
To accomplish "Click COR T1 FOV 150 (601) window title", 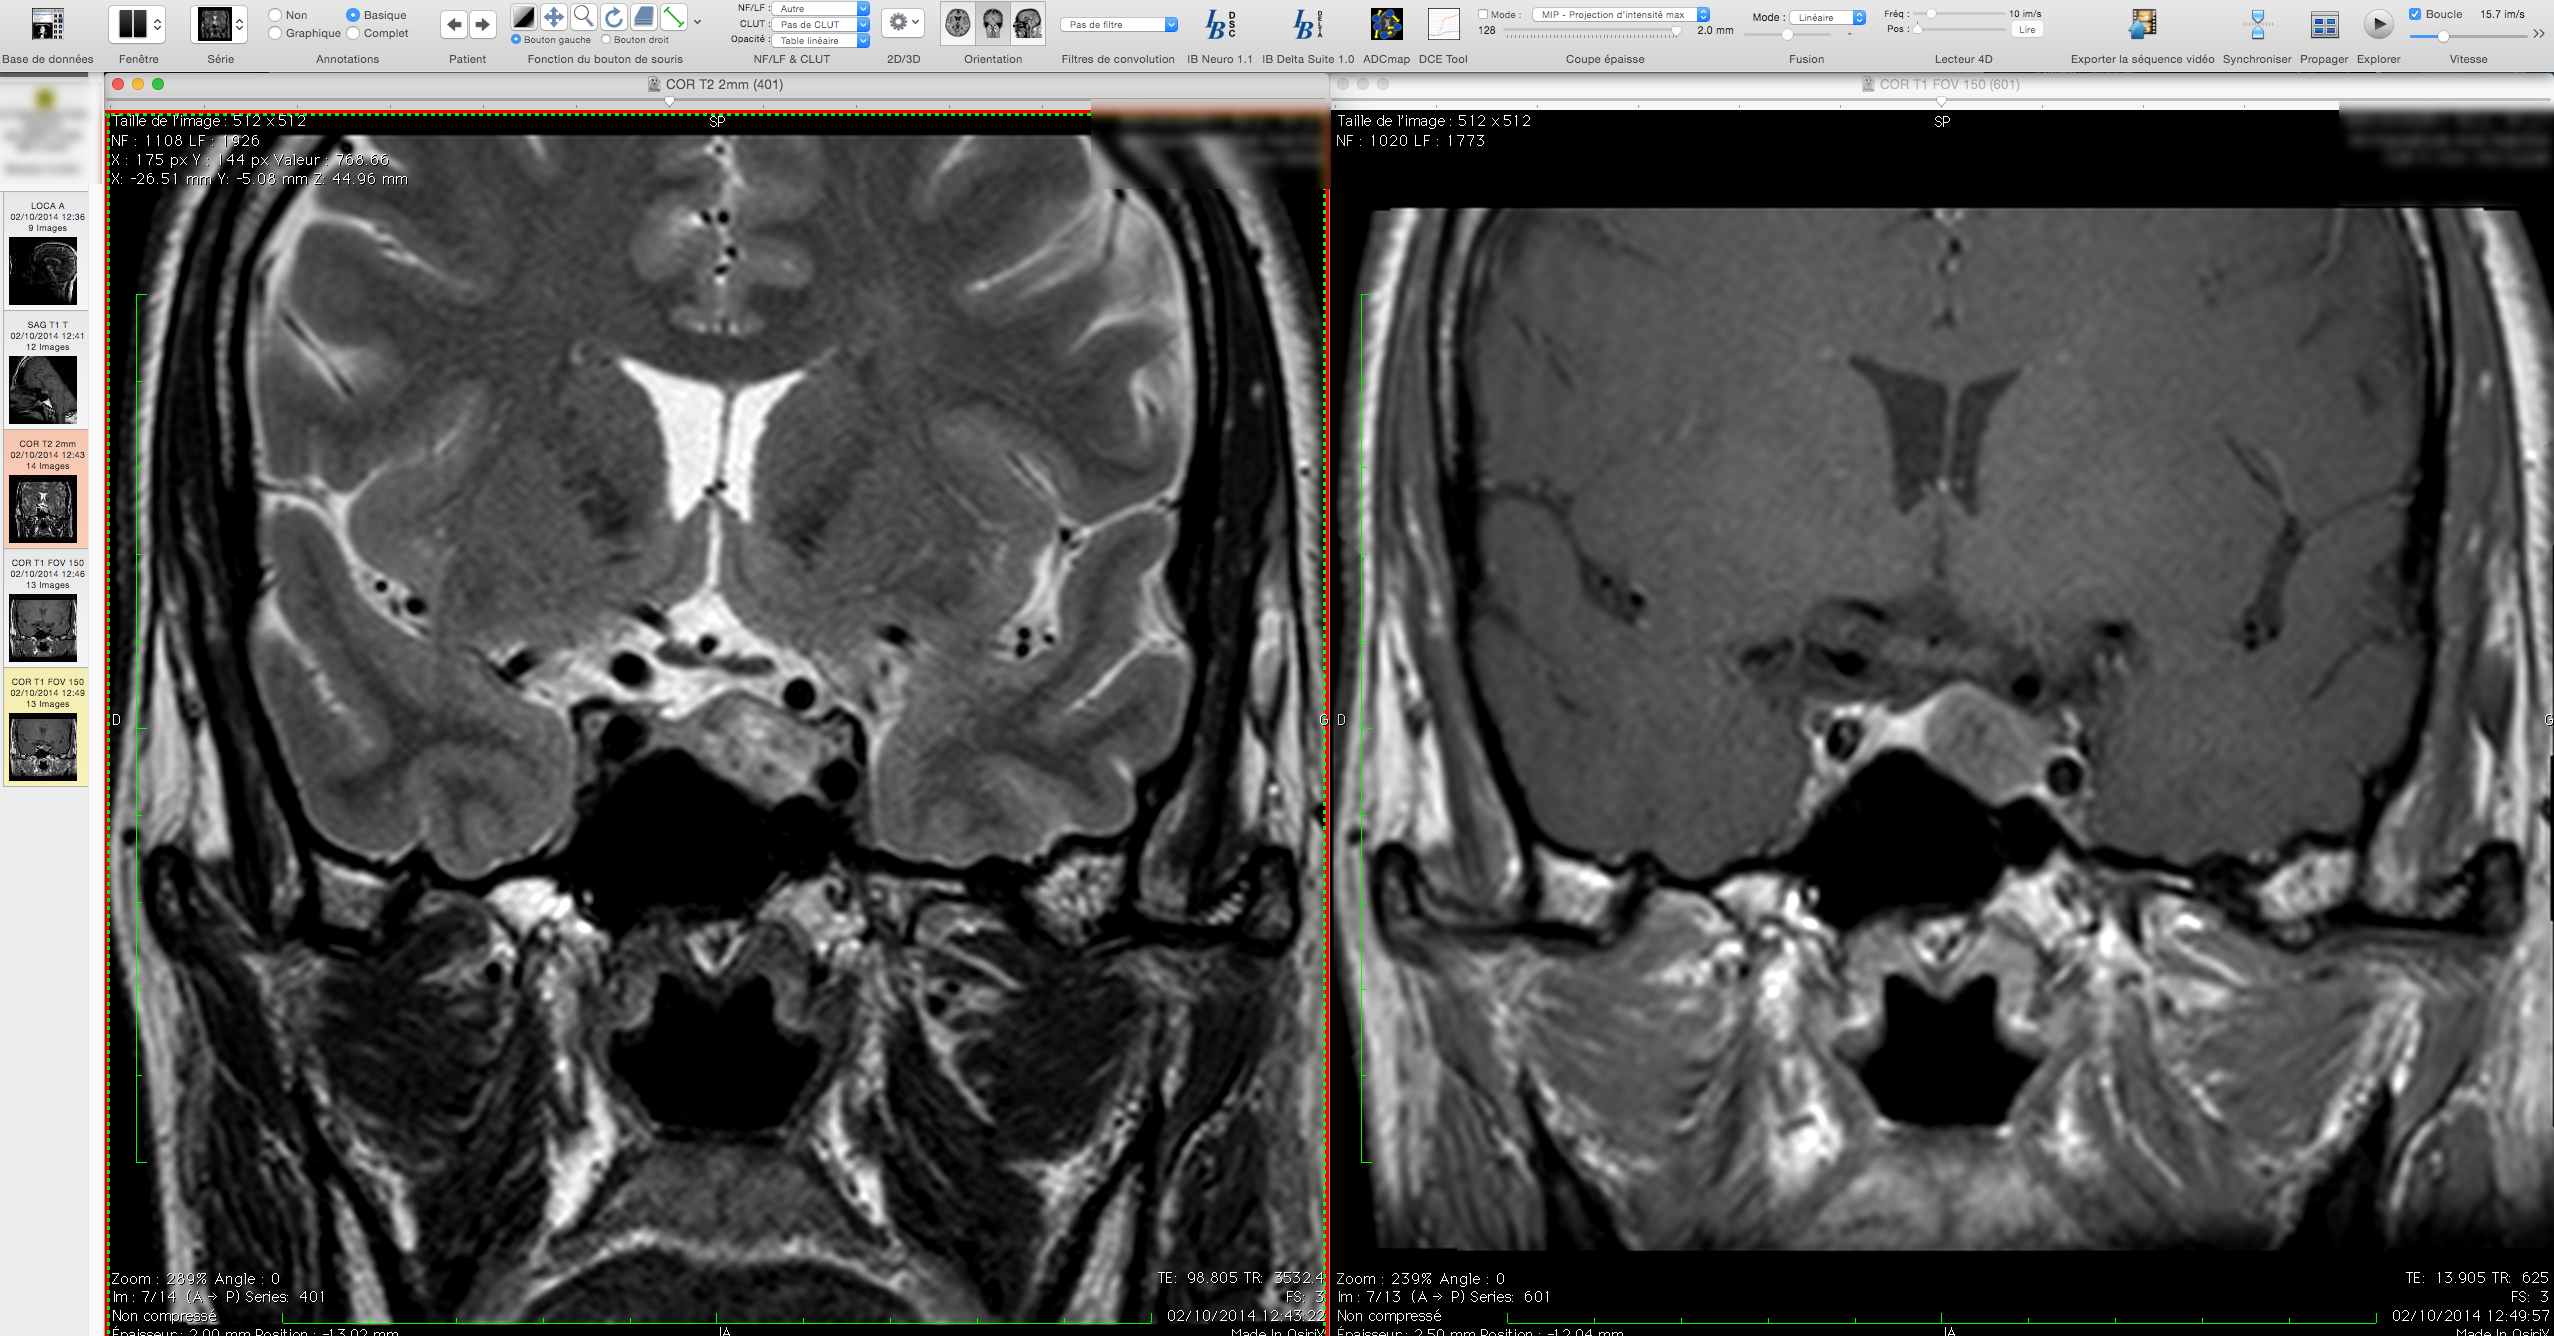I will (x=1949, y=84).
